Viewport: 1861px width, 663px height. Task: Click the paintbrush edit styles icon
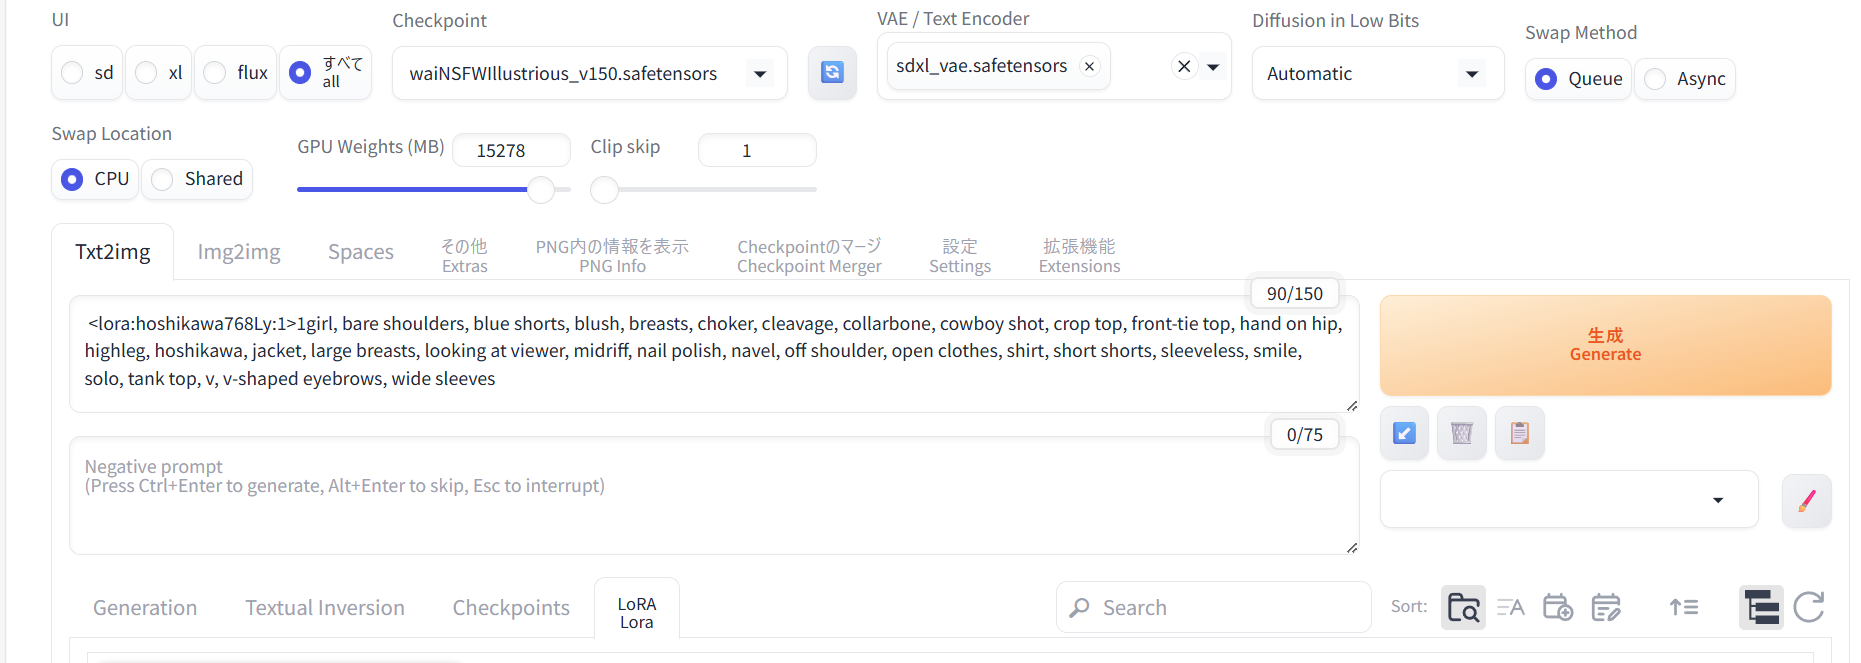click(x=1806, y=501)
